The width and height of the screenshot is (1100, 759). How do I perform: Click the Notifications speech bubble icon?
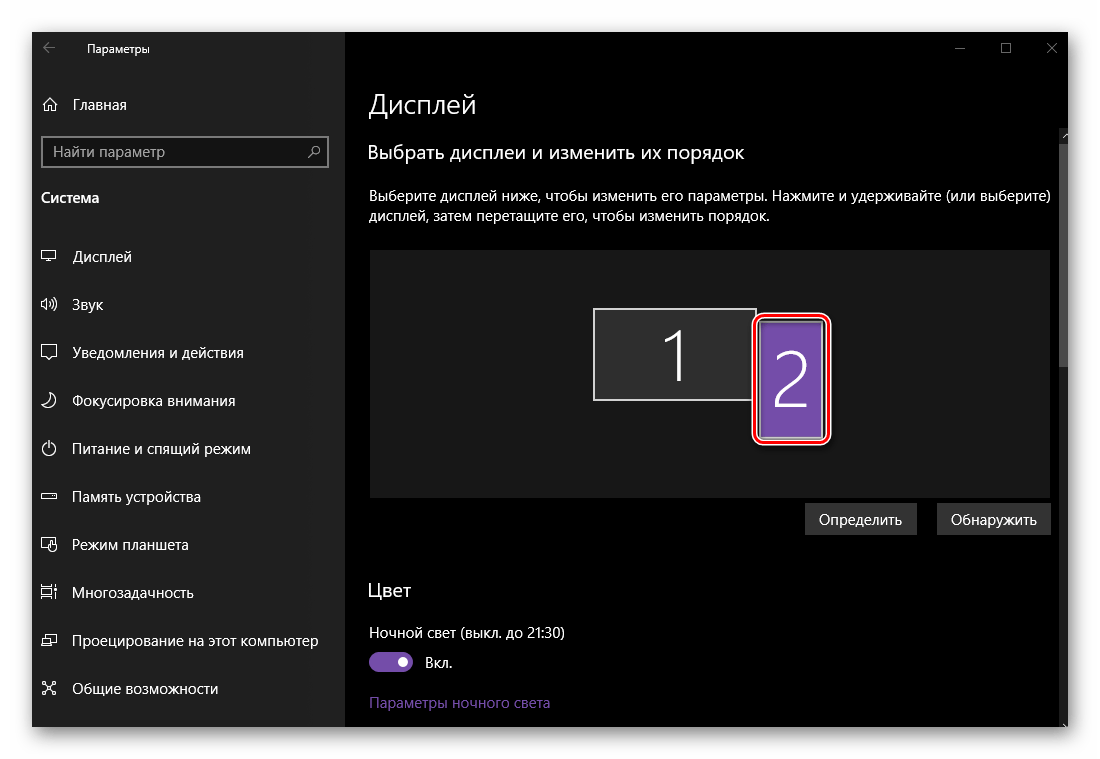(48, 352)
